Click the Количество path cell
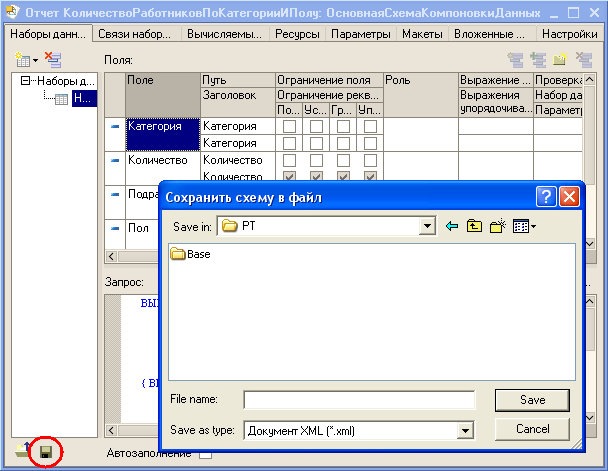The image size is (608, 471). pyautogui.click(x=238, y=160)
